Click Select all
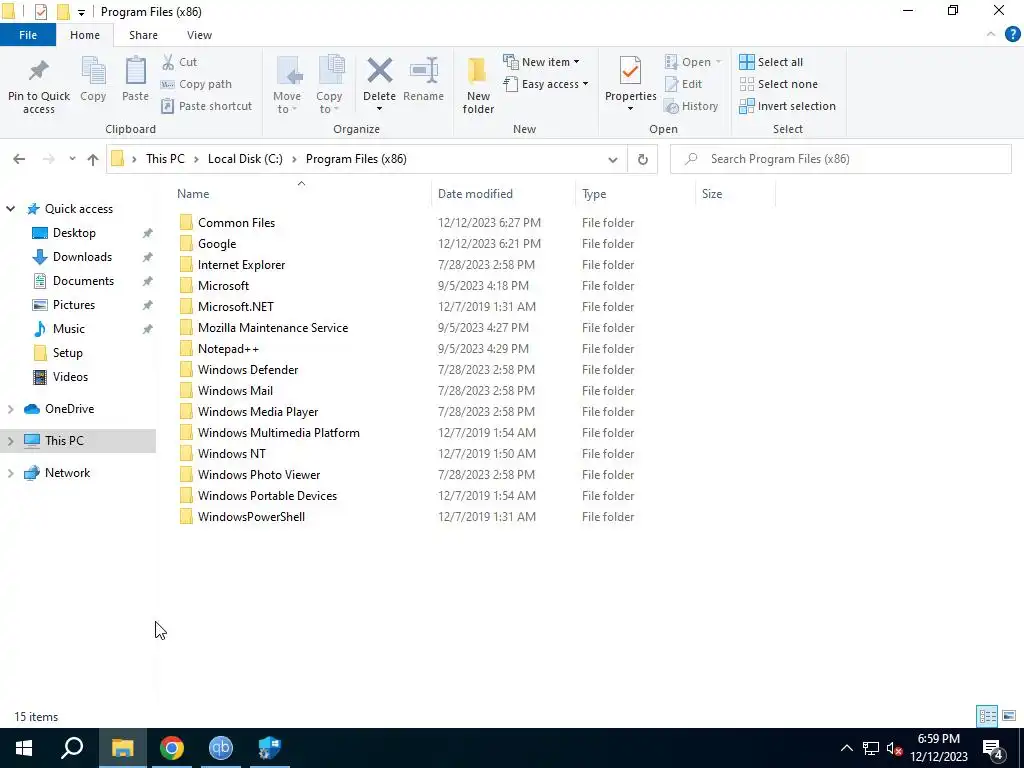1024x768 pixels. [x=771, y=62]
